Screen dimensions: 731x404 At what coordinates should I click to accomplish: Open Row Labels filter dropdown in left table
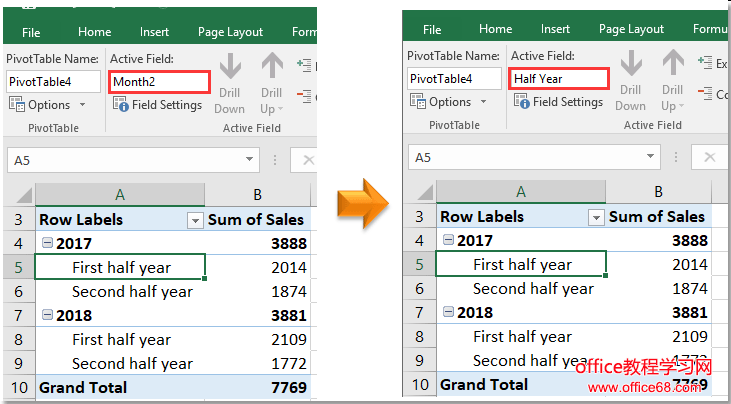click(195, 220)
